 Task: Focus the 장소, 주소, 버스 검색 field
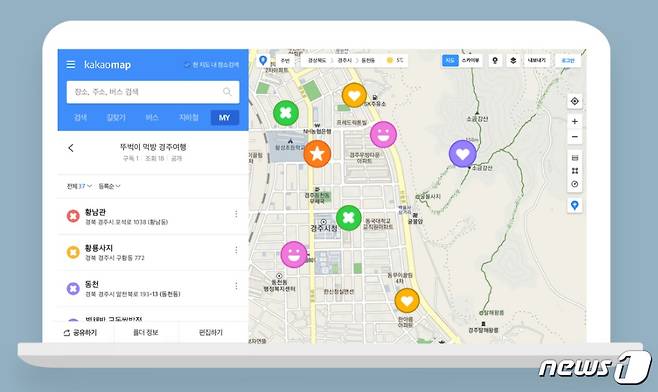click(153, 92)
